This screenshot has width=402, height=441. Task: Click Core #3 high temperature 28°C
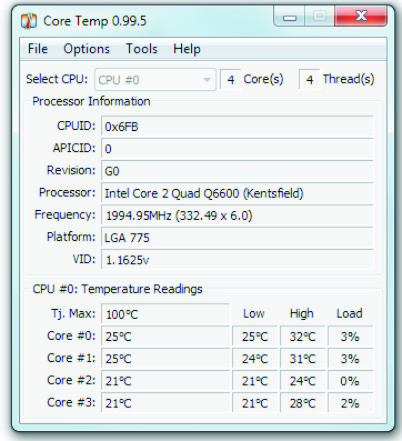coord(302,403)
